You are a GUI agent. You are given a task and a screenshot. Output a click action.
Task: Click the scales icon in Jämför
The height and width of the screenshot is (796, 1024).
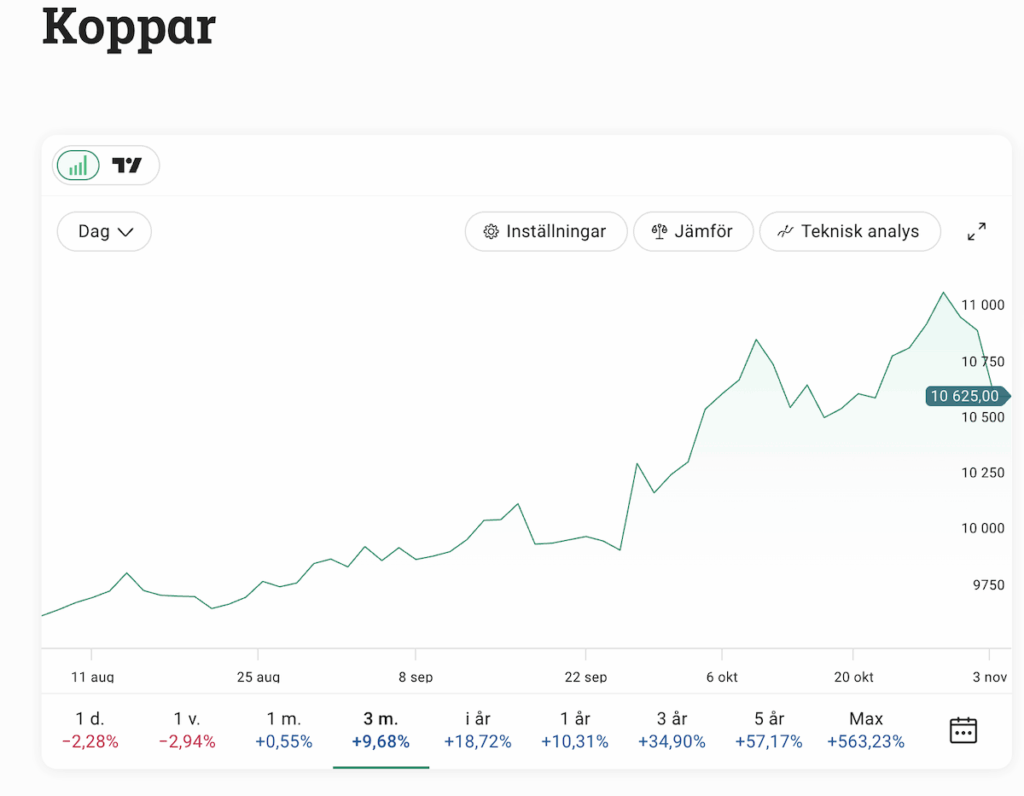(659, 231)
